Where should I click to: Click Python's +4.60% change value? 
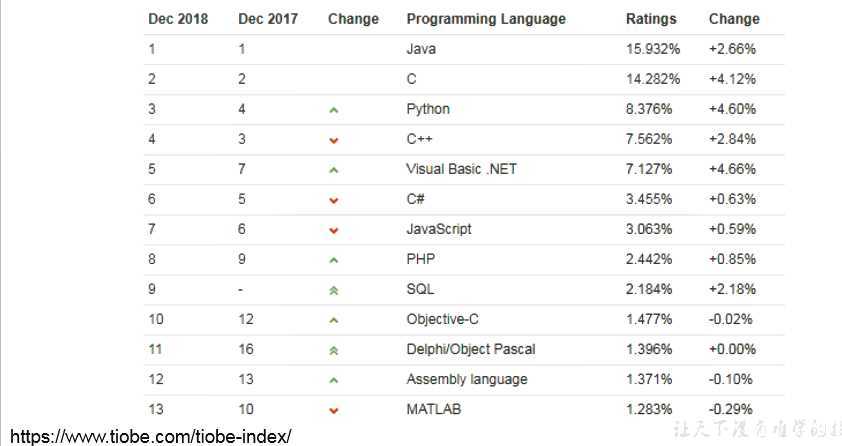(732, 109)
